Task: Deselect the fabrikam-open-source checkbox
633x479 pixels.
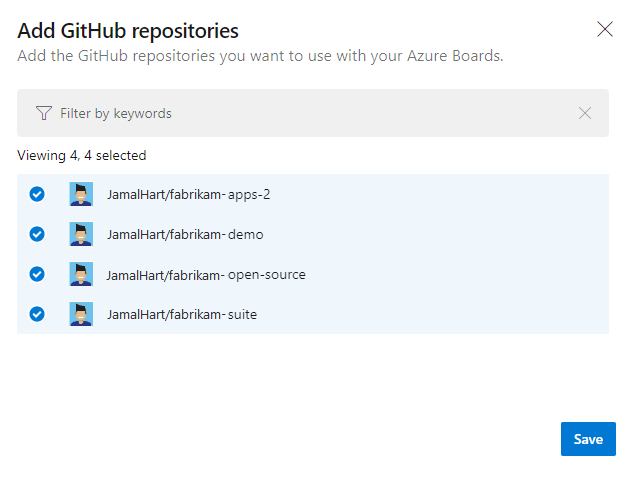Action: 37,274
